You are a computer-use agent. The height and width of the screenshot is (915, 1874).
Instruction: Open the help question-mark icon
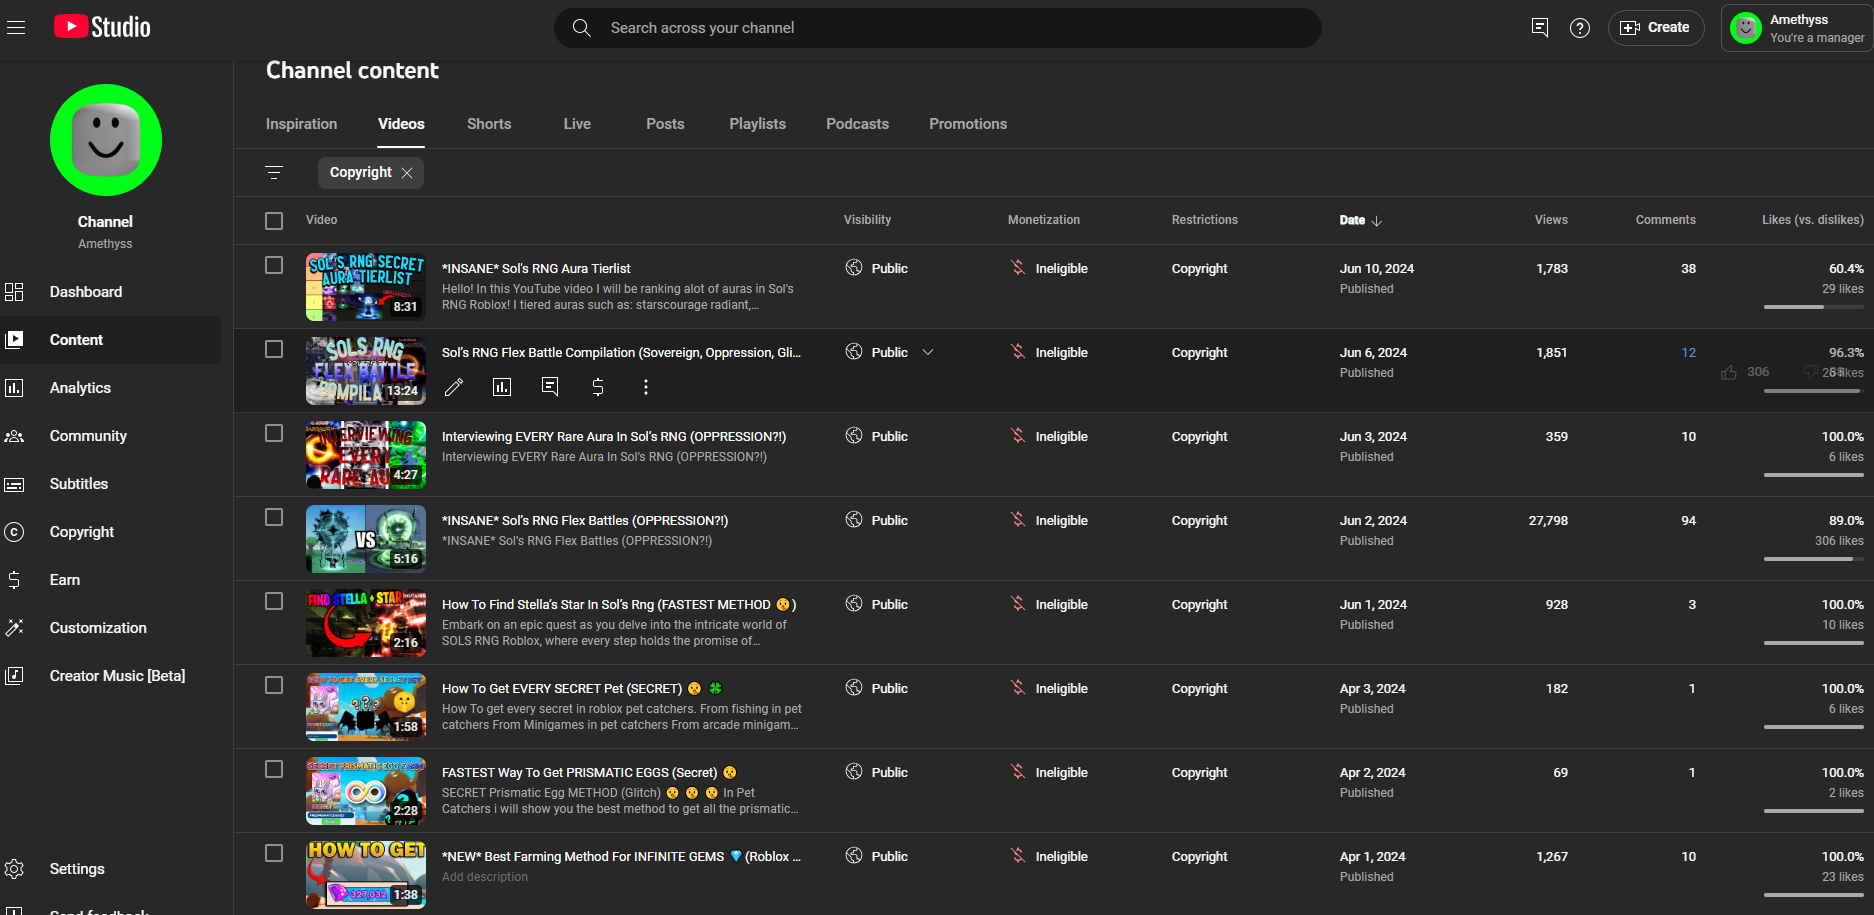(1580, 27)
